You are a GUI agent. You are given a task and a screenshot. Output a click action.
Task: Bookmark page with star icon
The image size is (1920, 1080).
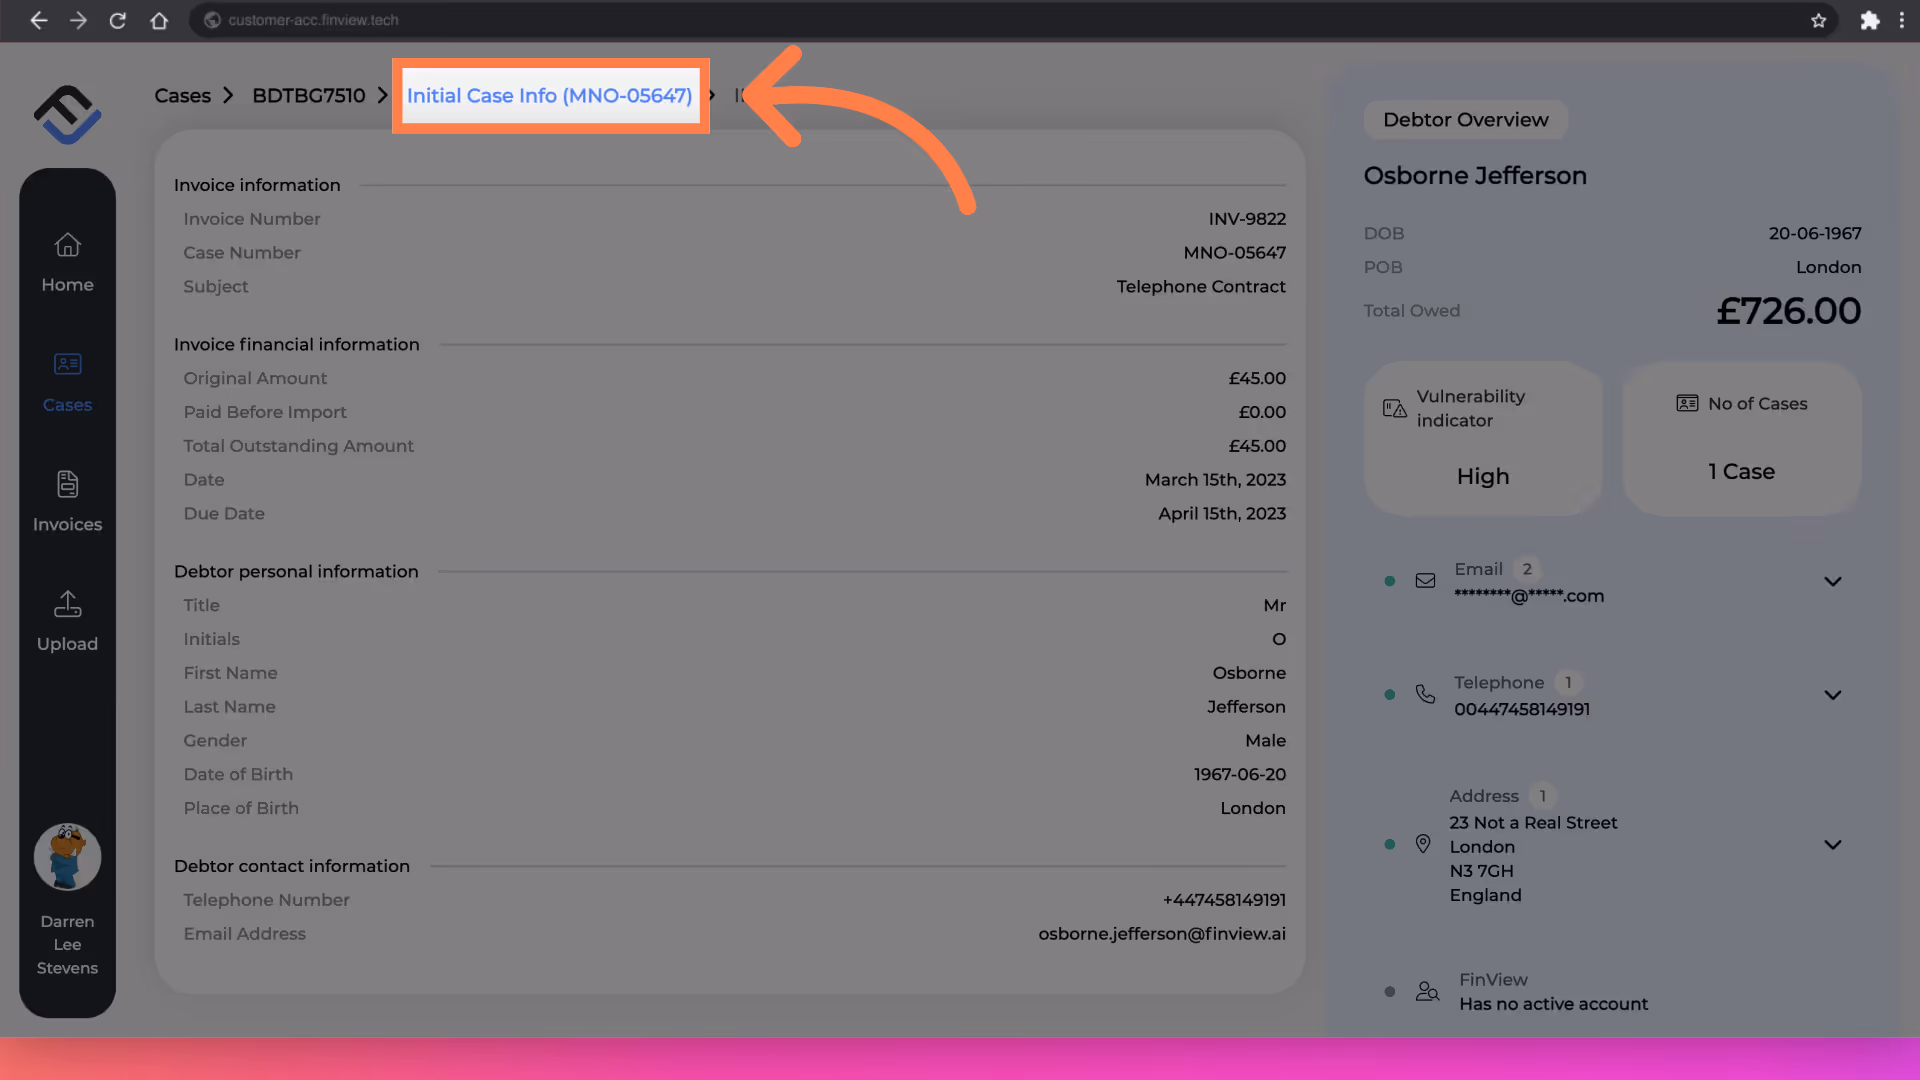[x=1818, y=20]
